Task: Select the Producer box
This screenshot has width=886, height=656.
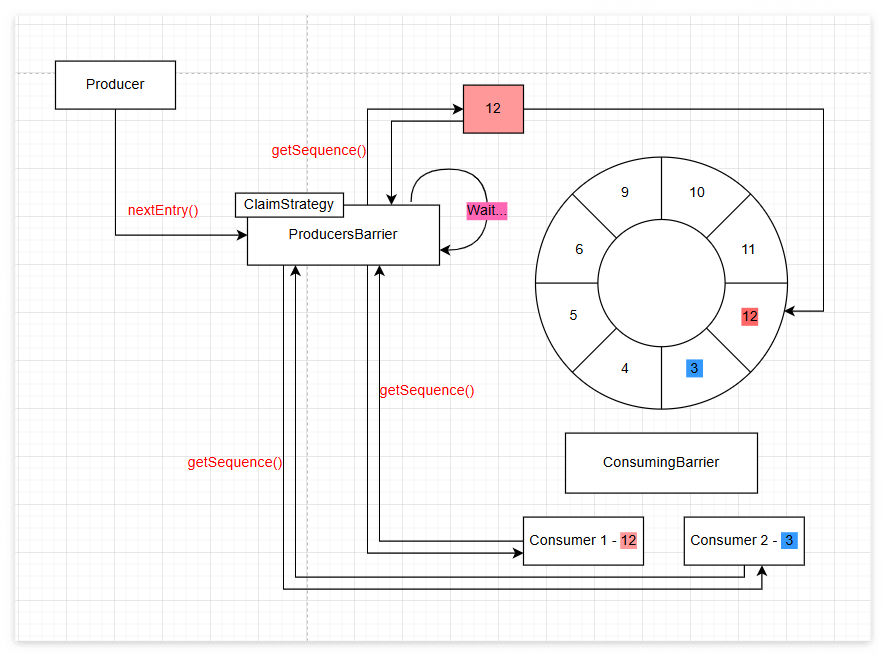Action: click(115, 85)
